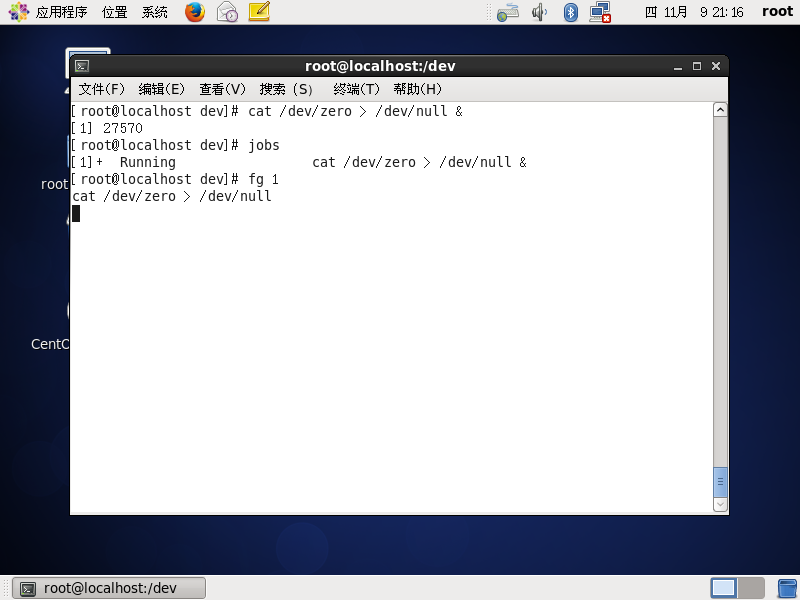Click the network connection status icon
This screenshot has width=800, height=600.
600,12
